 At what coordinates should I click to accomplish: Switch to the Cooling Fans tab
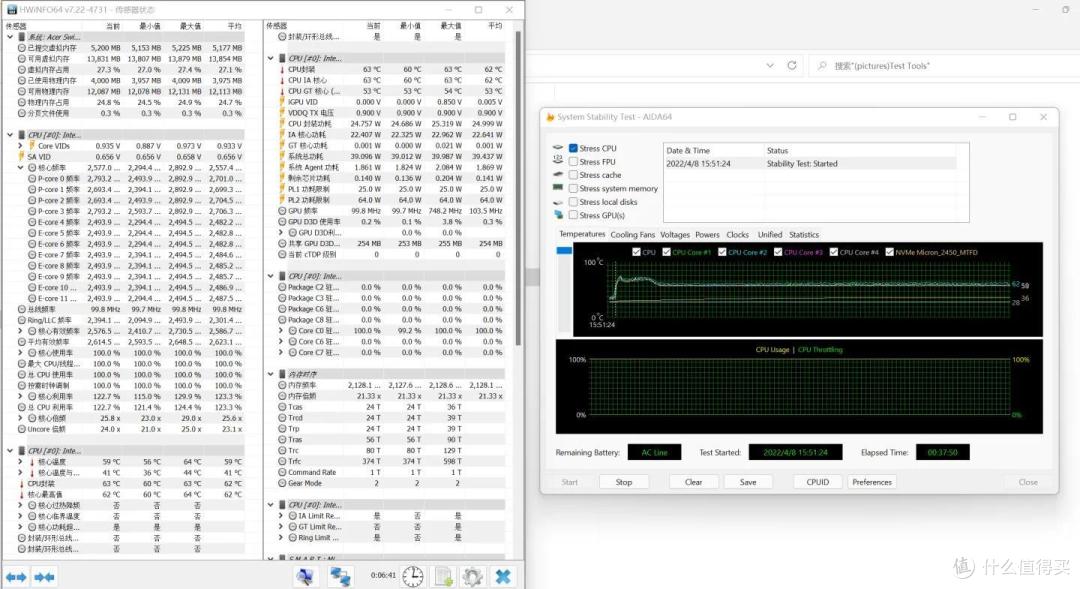point(632,235)
